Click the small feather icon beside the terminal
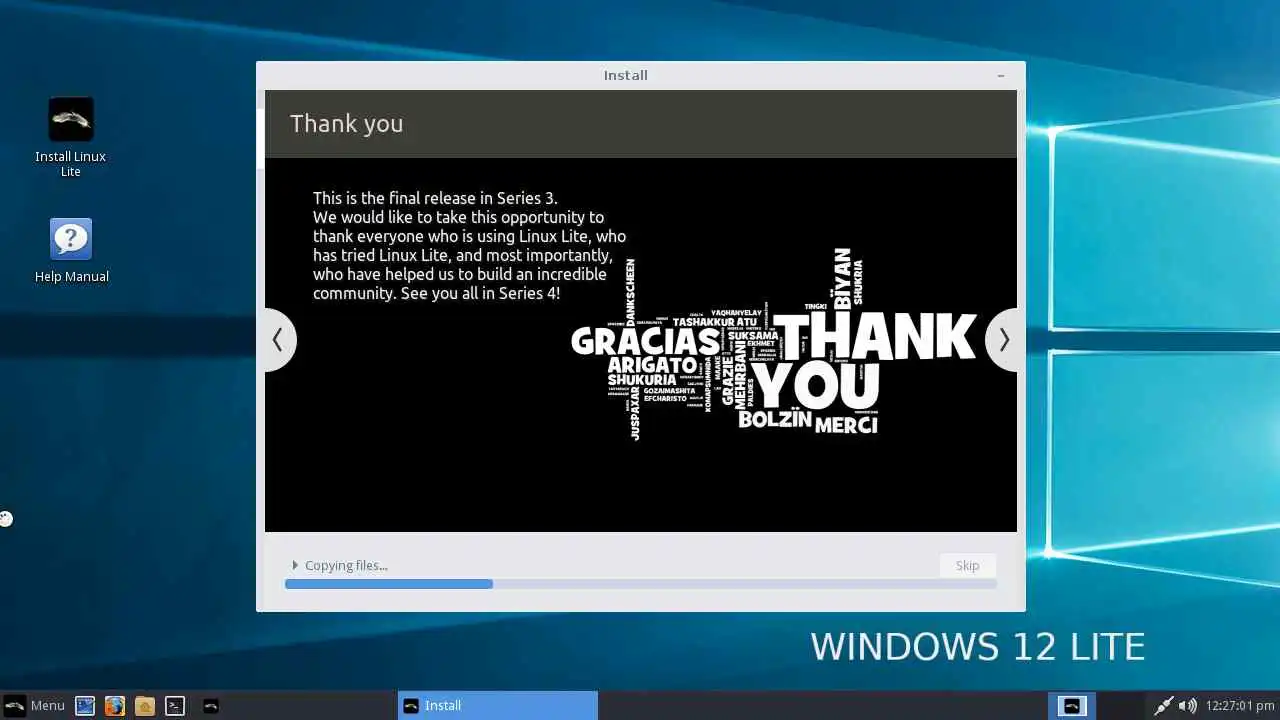Image resolution: width=1280 pixels, height=720 pixels. (x=211, y=705)
